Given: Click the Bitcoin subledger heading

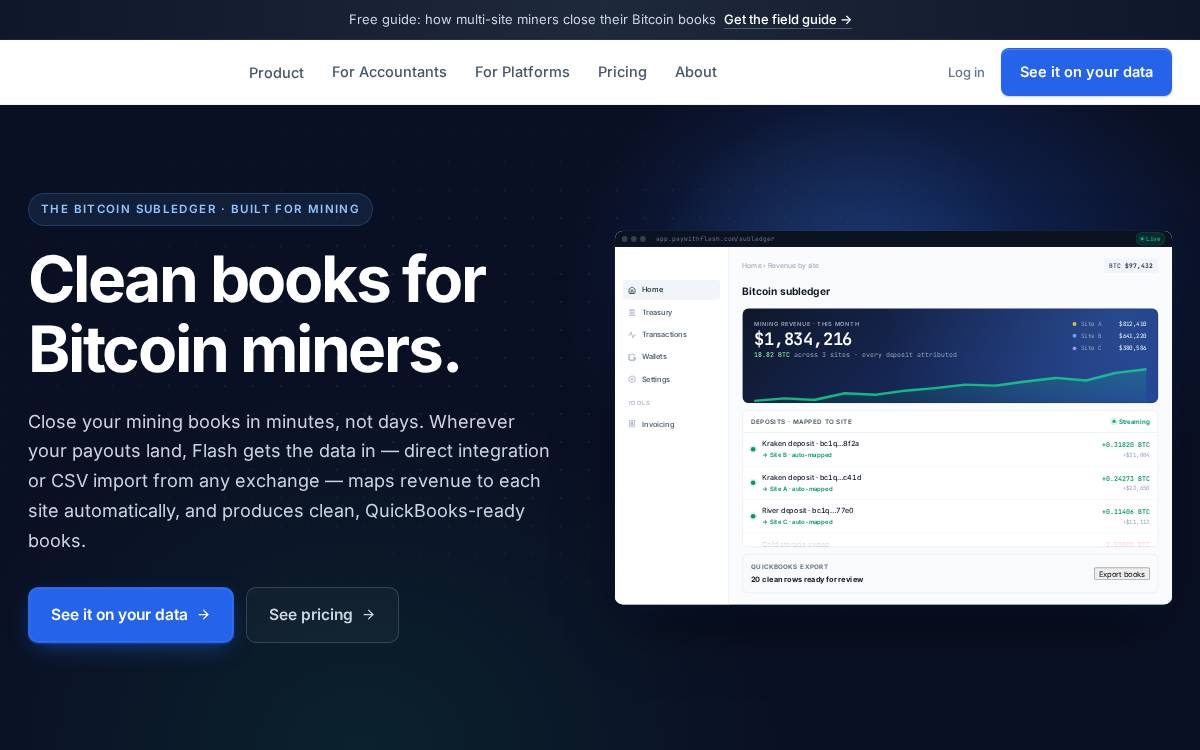Looking at the screenshot, I should pos(786,292).
